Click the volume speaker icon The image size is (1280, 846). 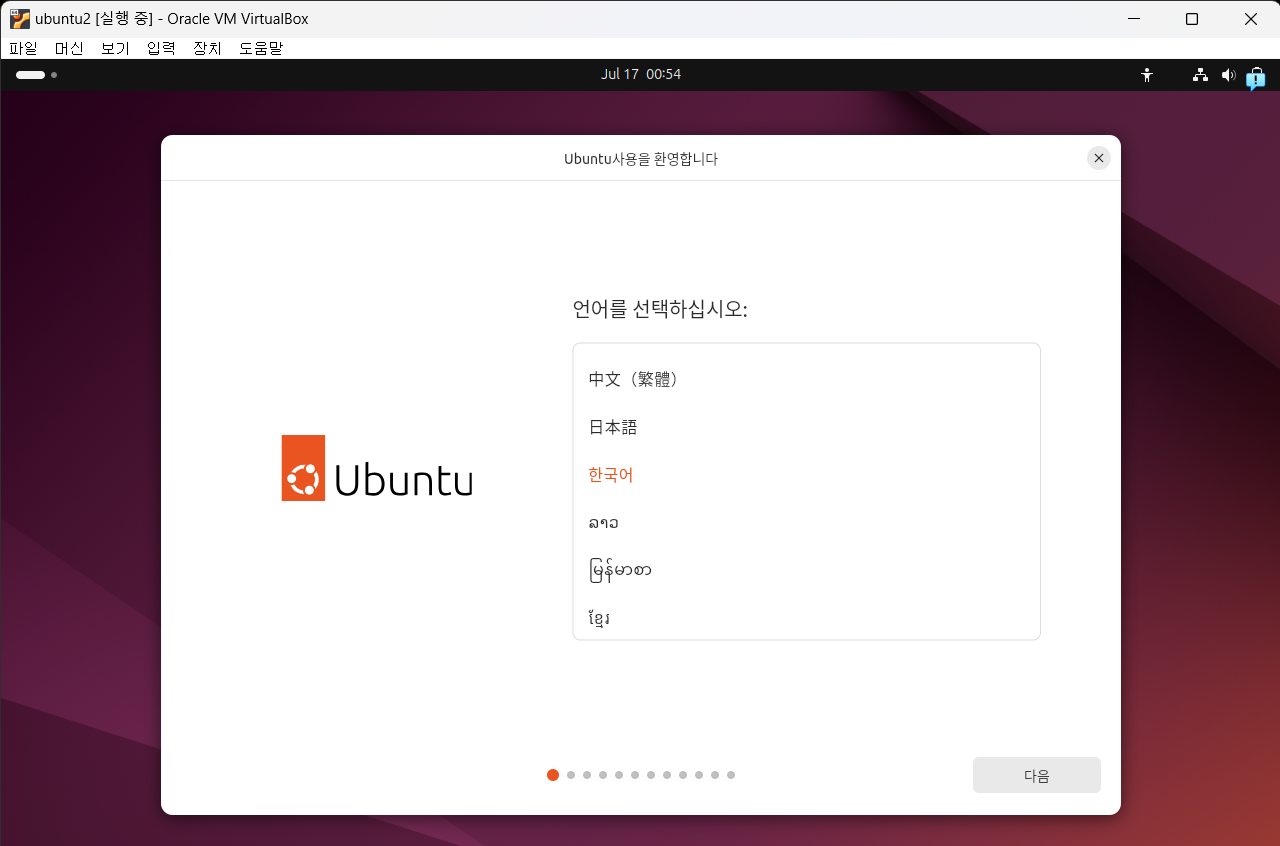[x=1228, y=75]
